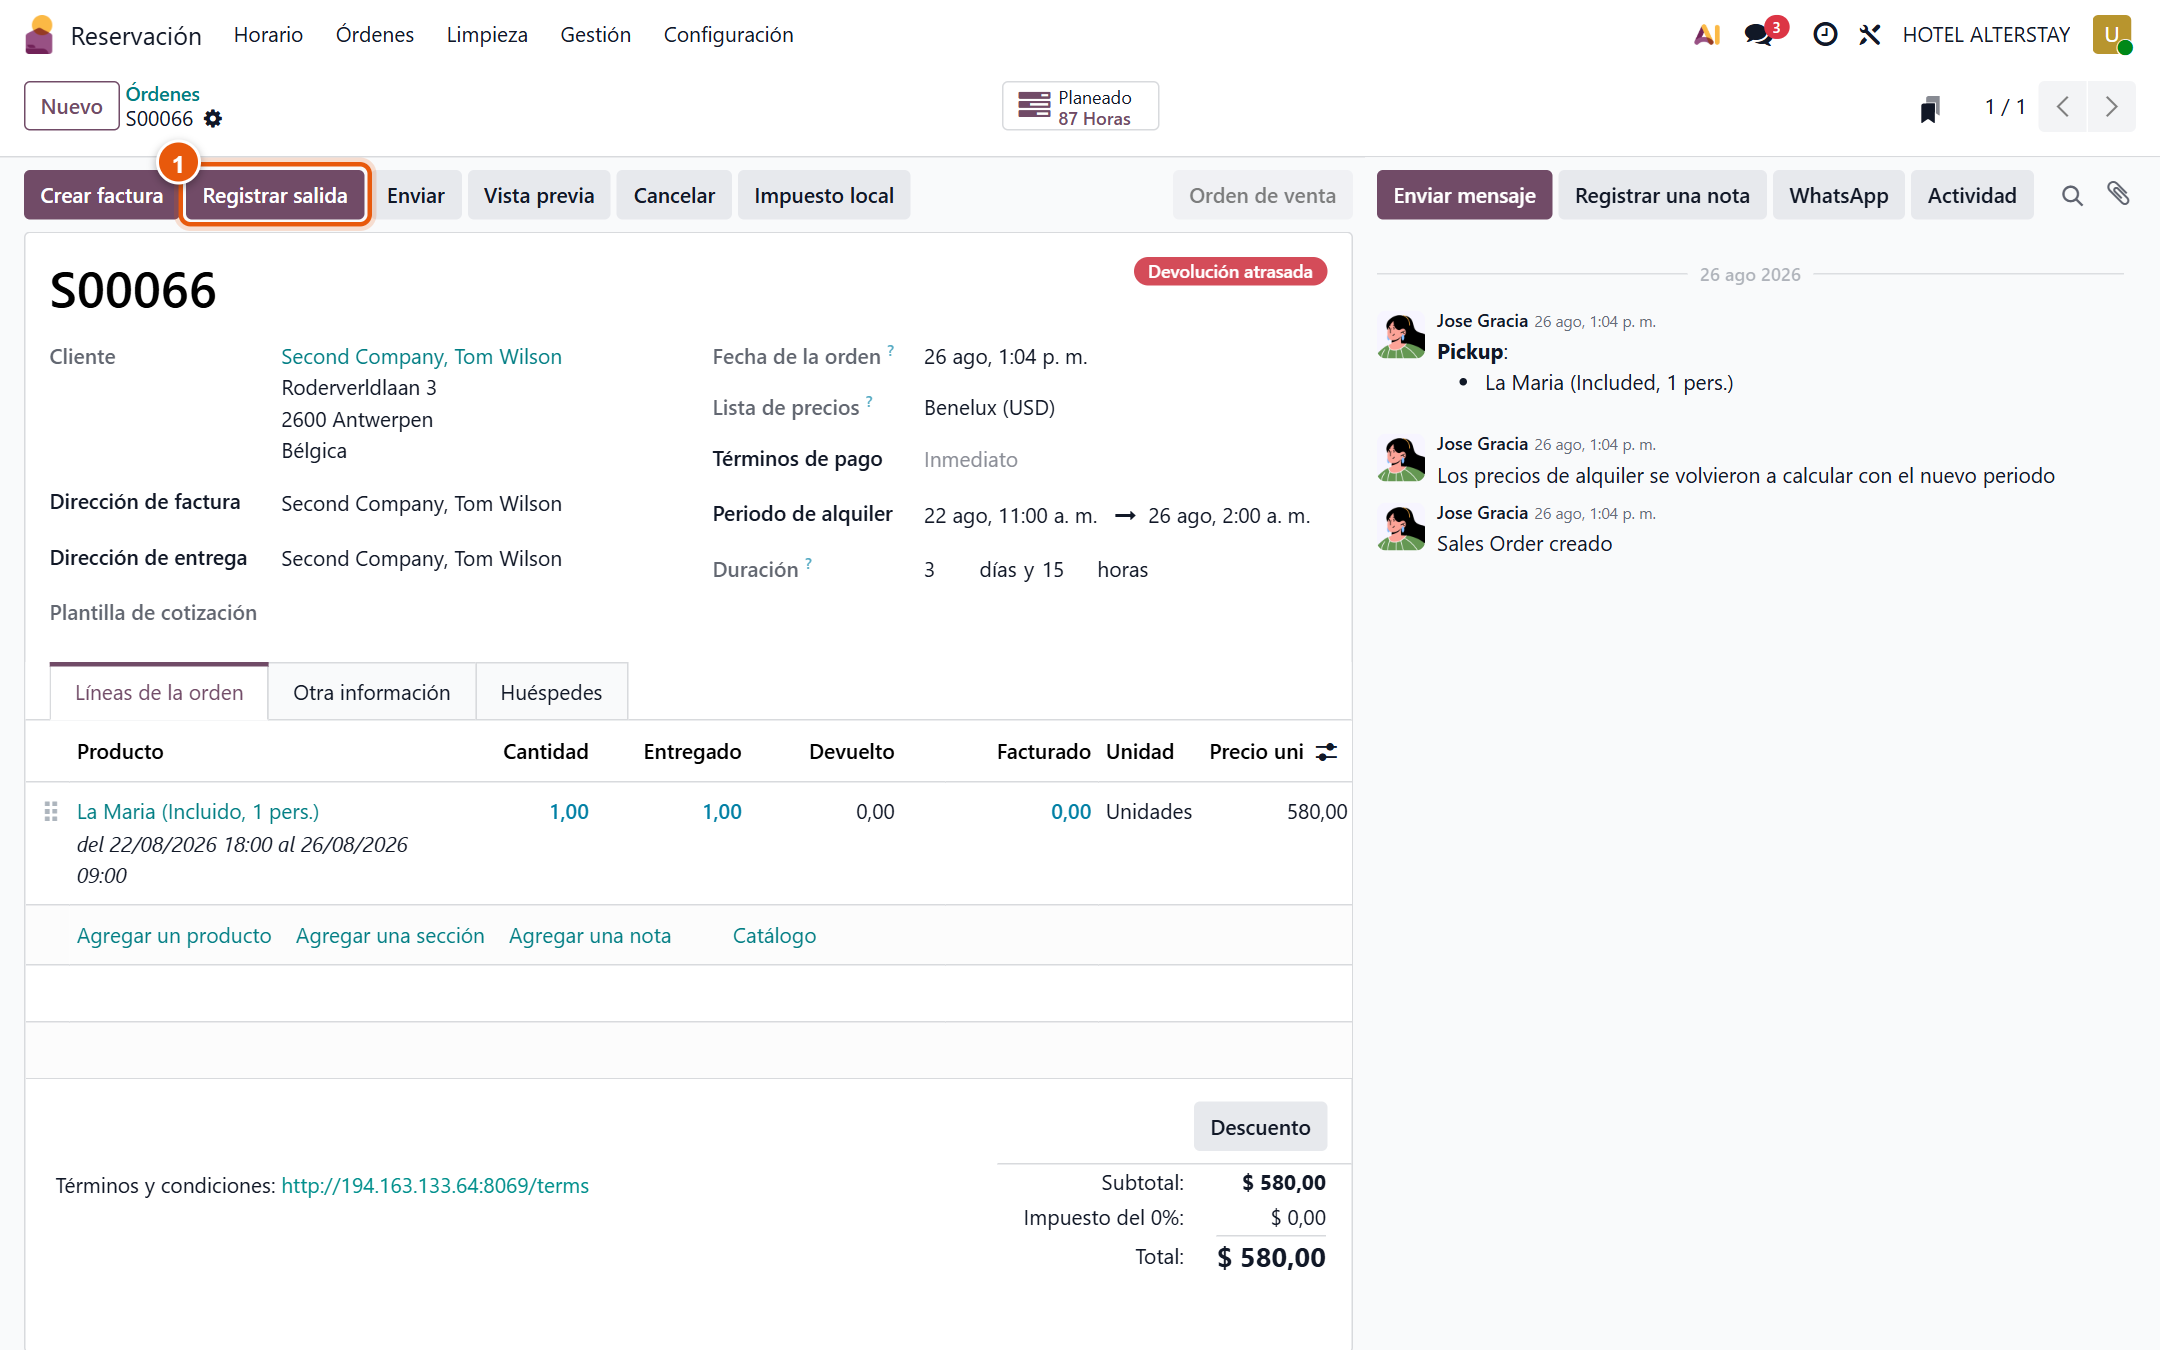Go to the previous record arrow

(x=2062, y=107)
